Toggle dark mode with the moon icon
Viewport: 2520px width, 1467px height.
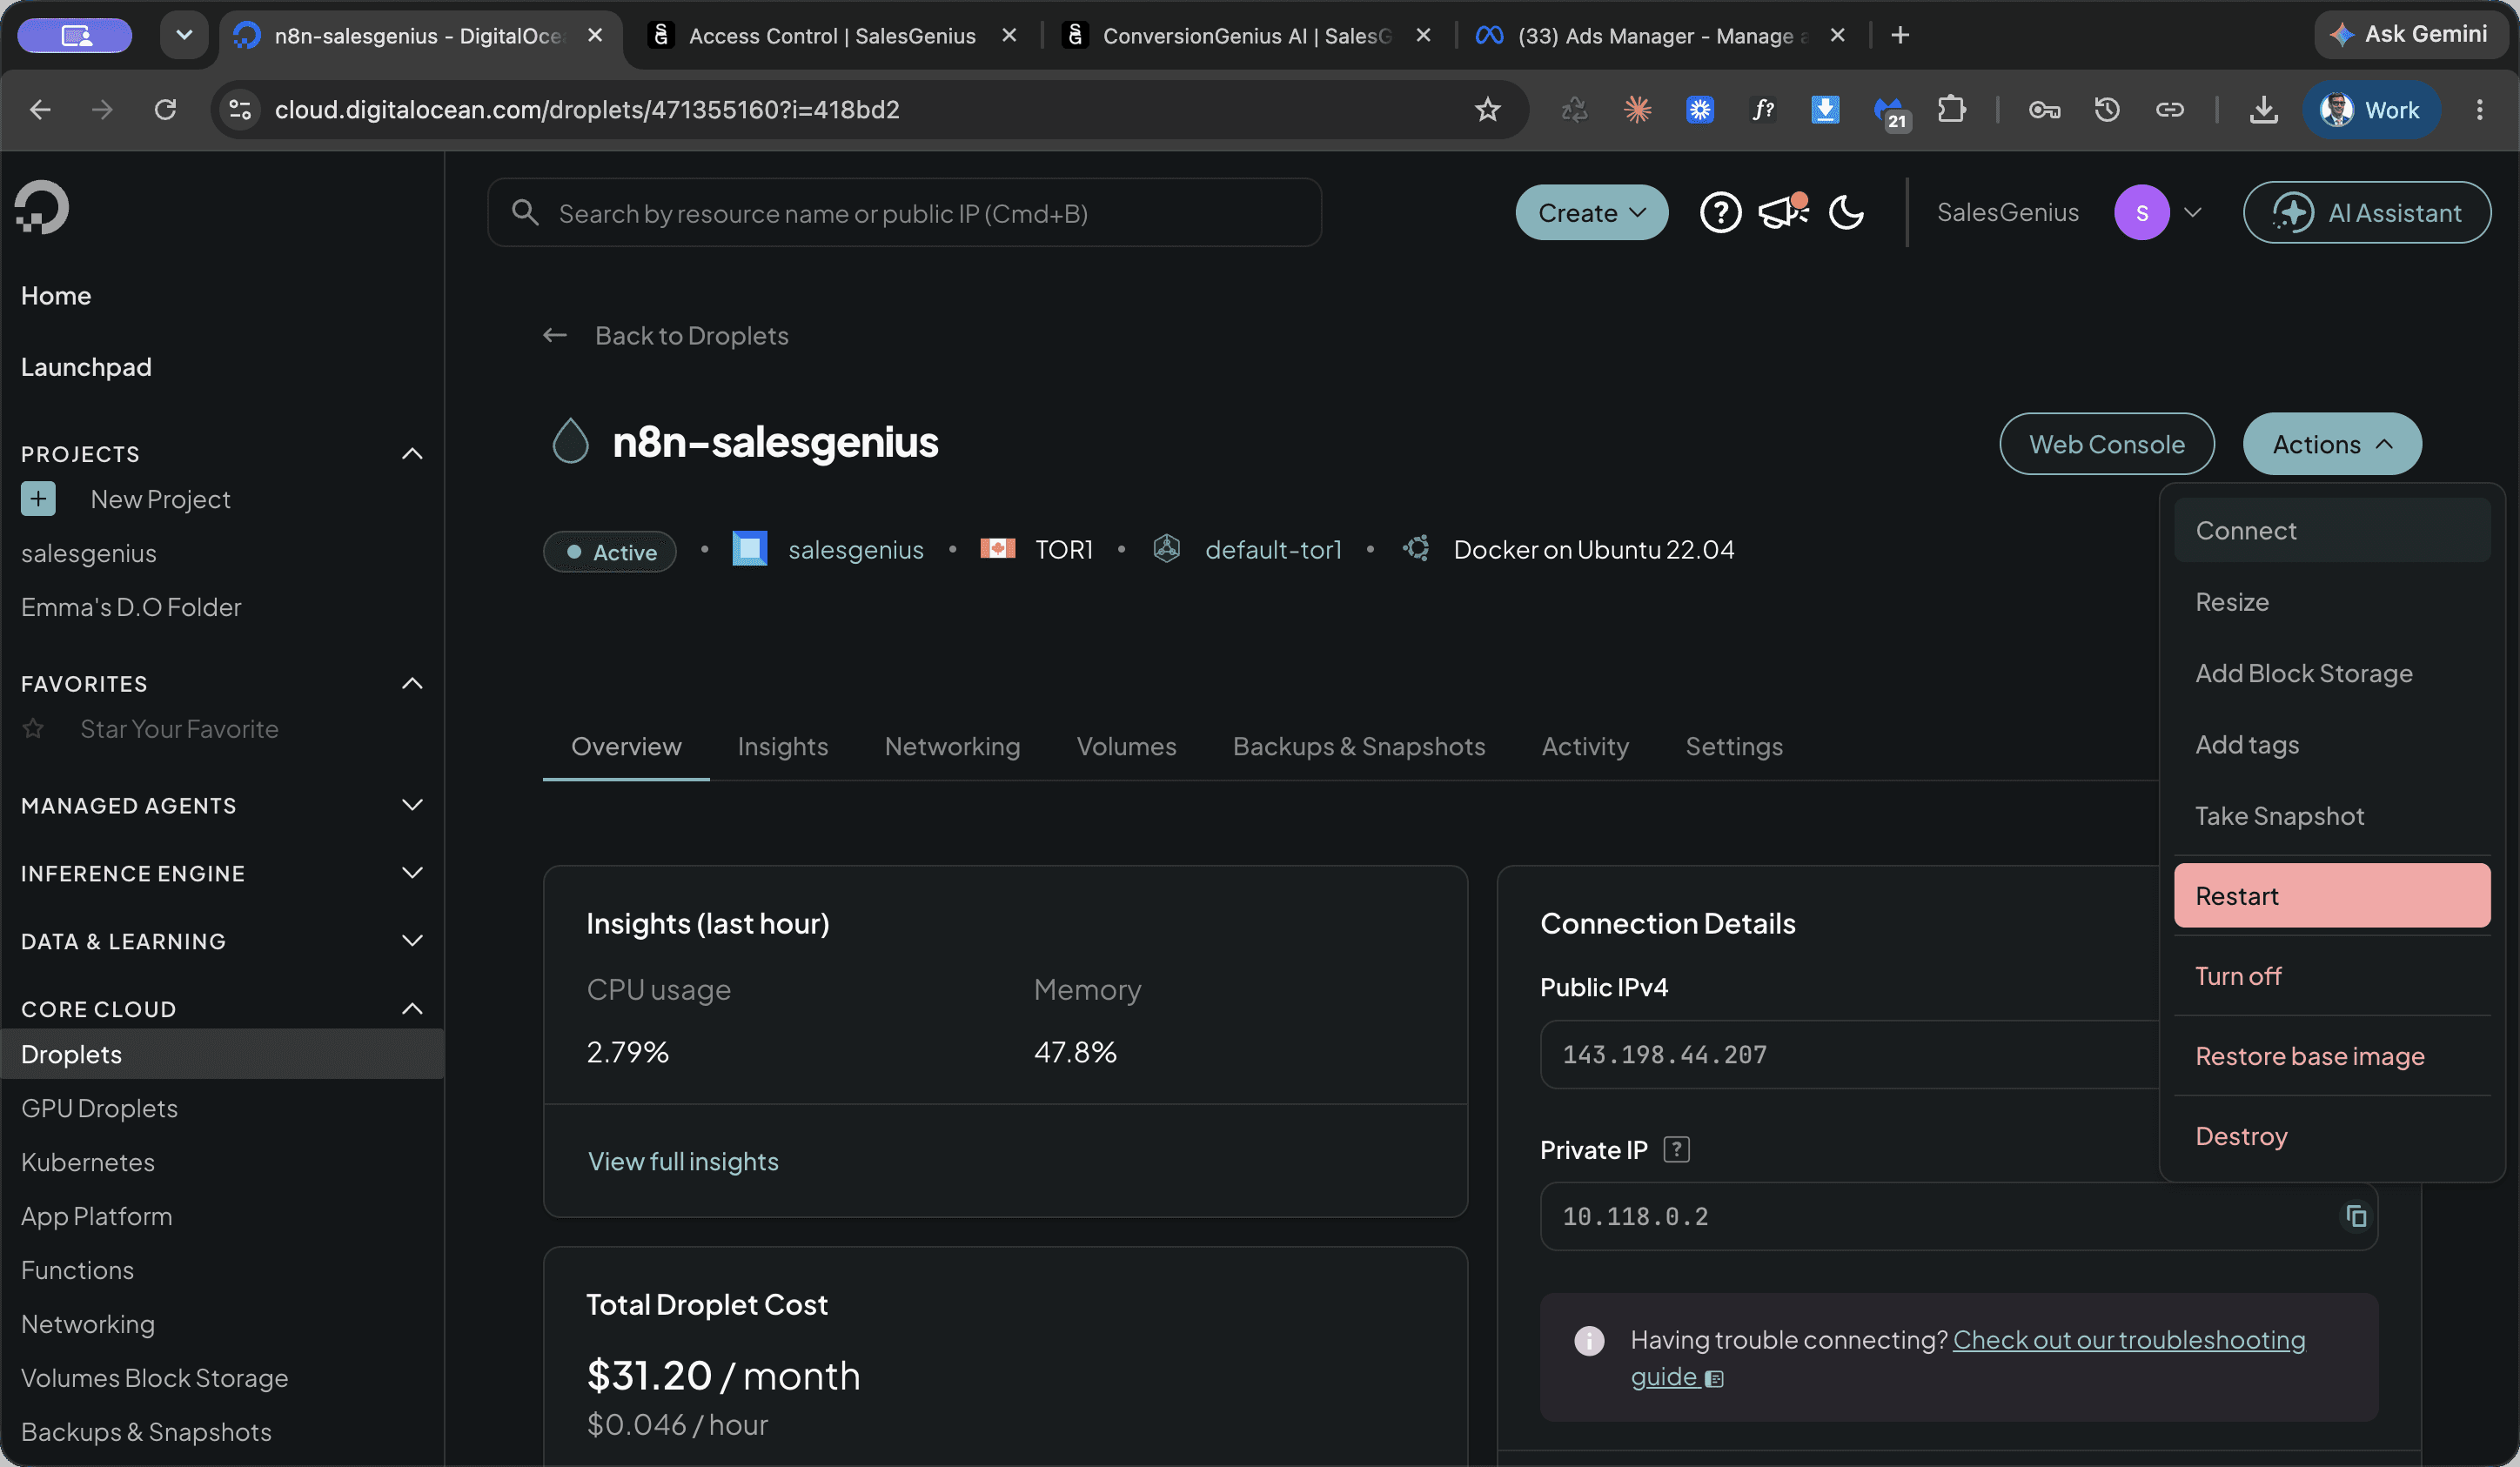pos(1846,212)
